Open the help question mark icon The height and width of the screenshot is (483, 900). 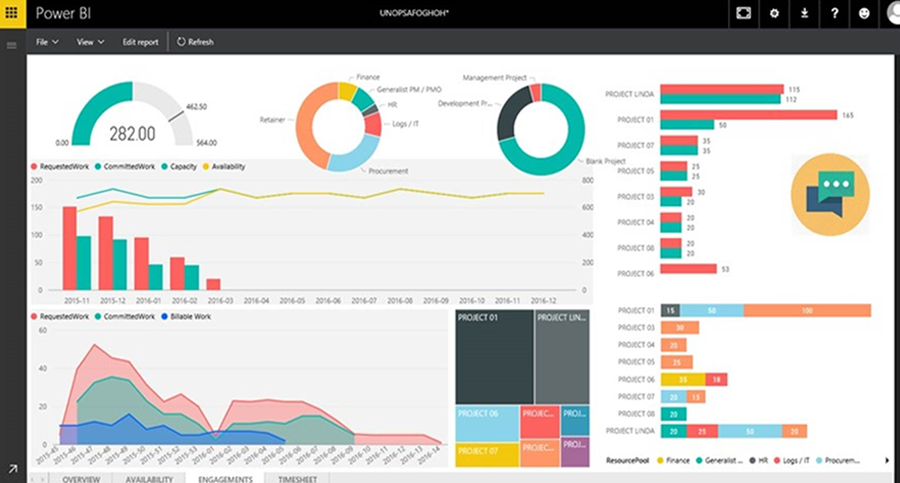pos(834,13)
